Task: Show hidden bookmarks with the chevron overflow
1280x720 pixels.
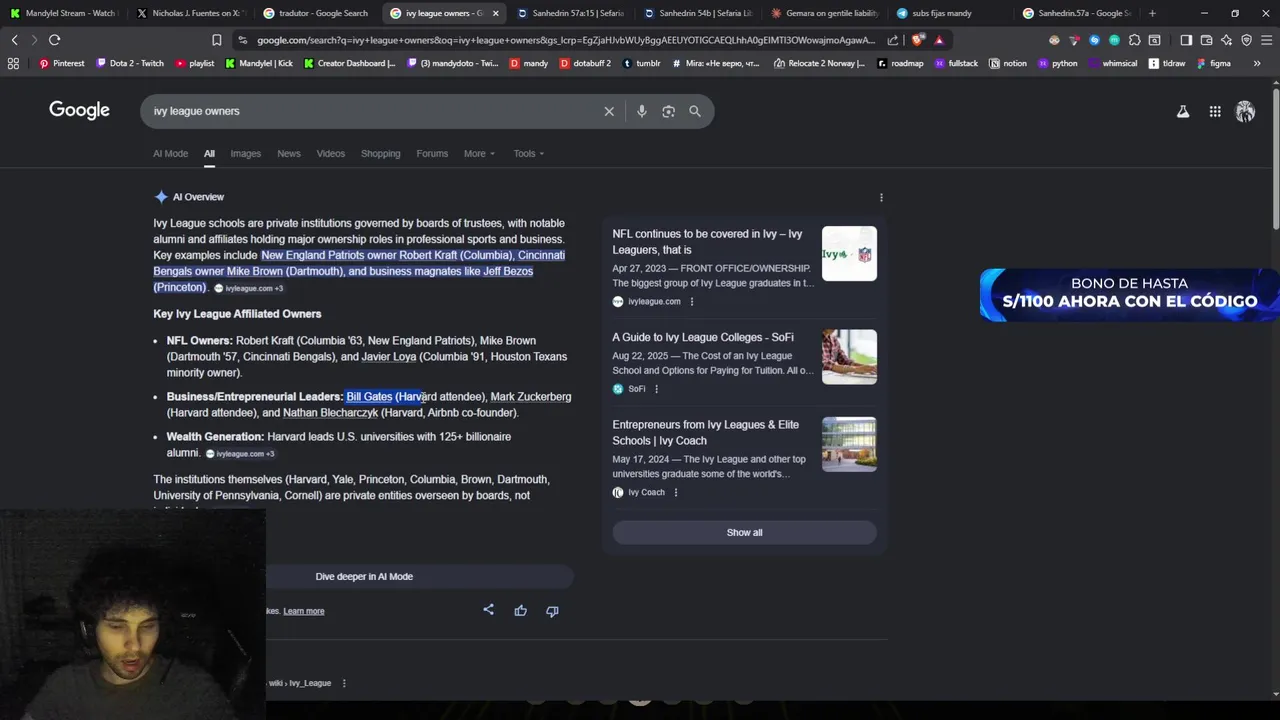Action: pyautogui.click(x=1257, y=63)
